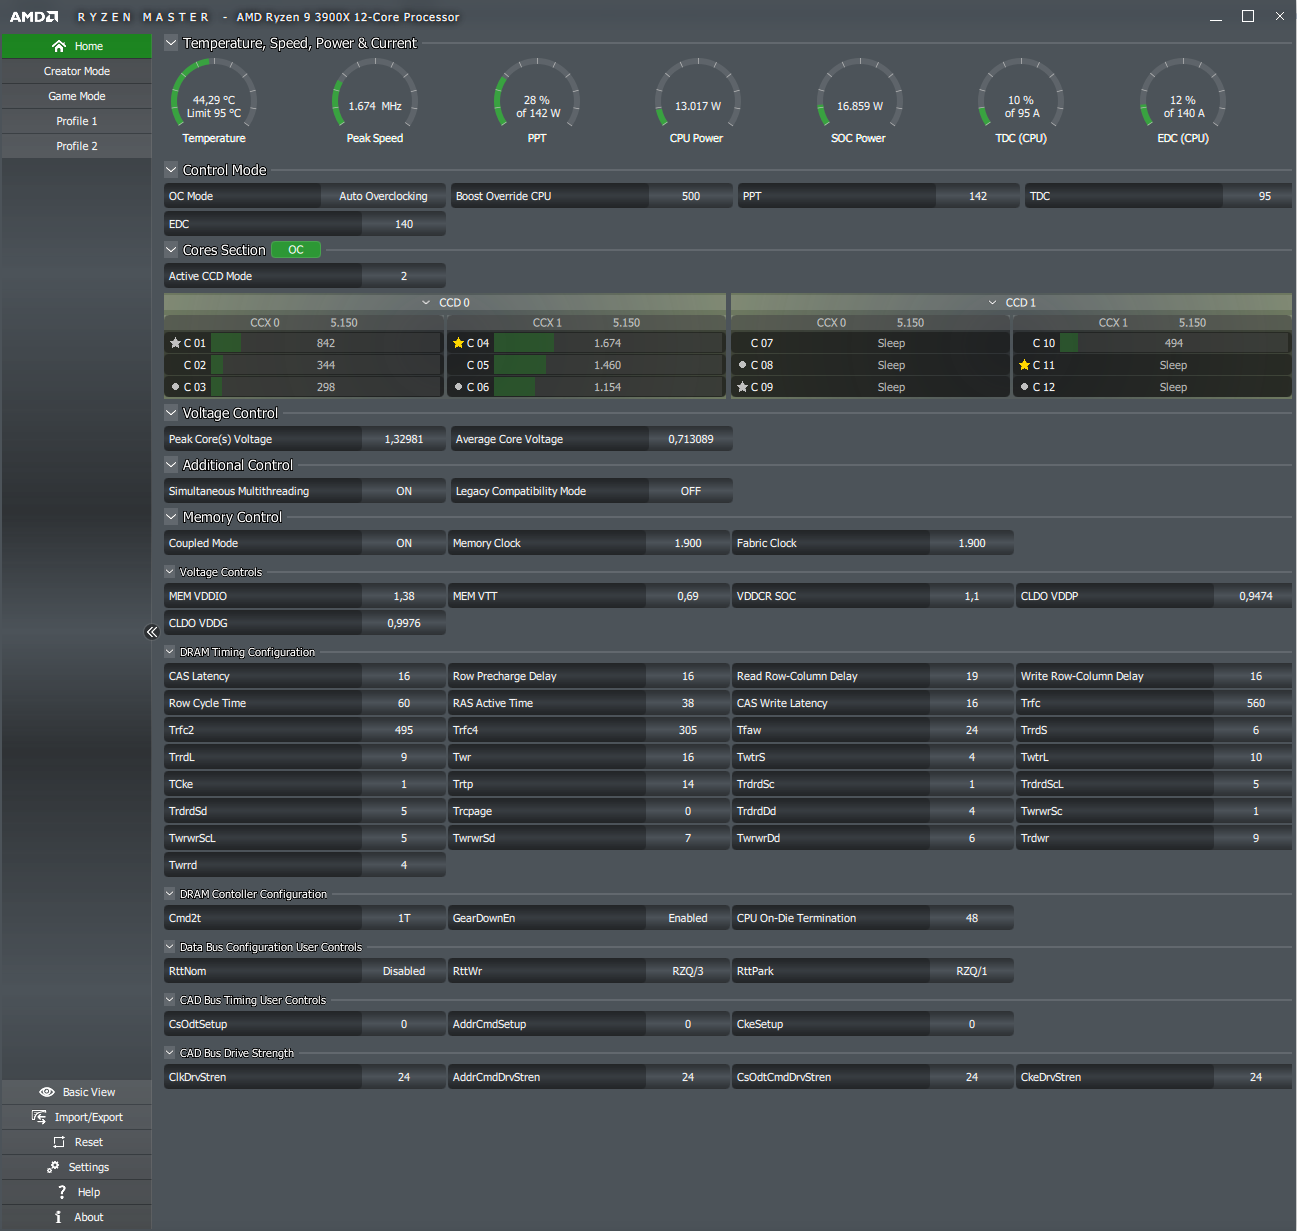Click the Import/Export icon
Image resolution: width=1297 pixels, height=1231 pixels.
coord(39,1117)
